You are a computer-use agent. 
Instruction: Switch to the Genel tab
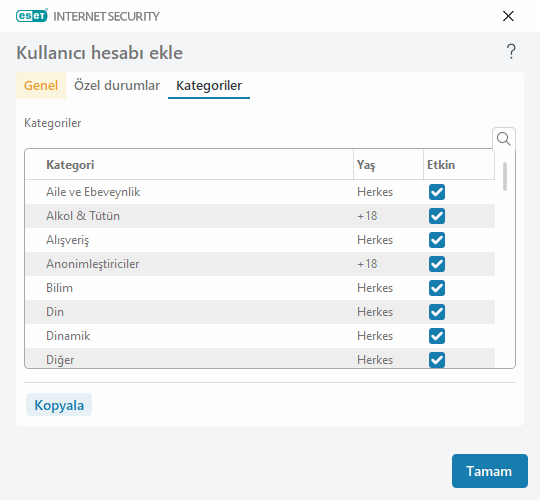coord(41,85)
